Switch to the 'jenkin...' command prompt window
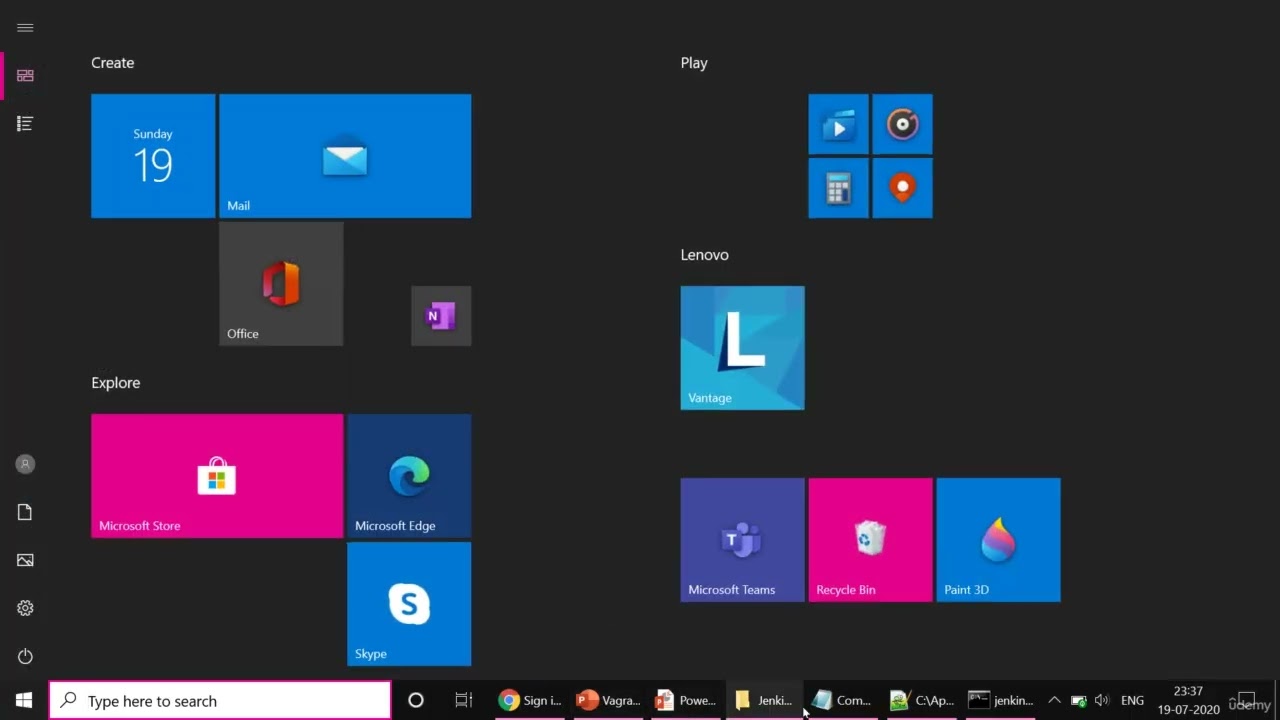The width and height of the screenshot is (1280, 720). [x=1001, y=700]
